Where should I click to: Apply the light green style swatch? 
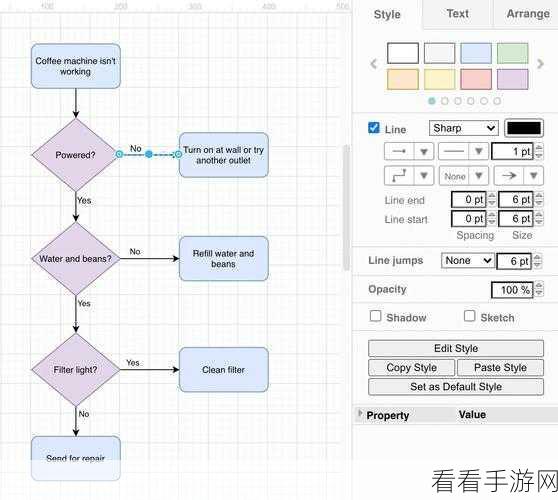point(512,53)
